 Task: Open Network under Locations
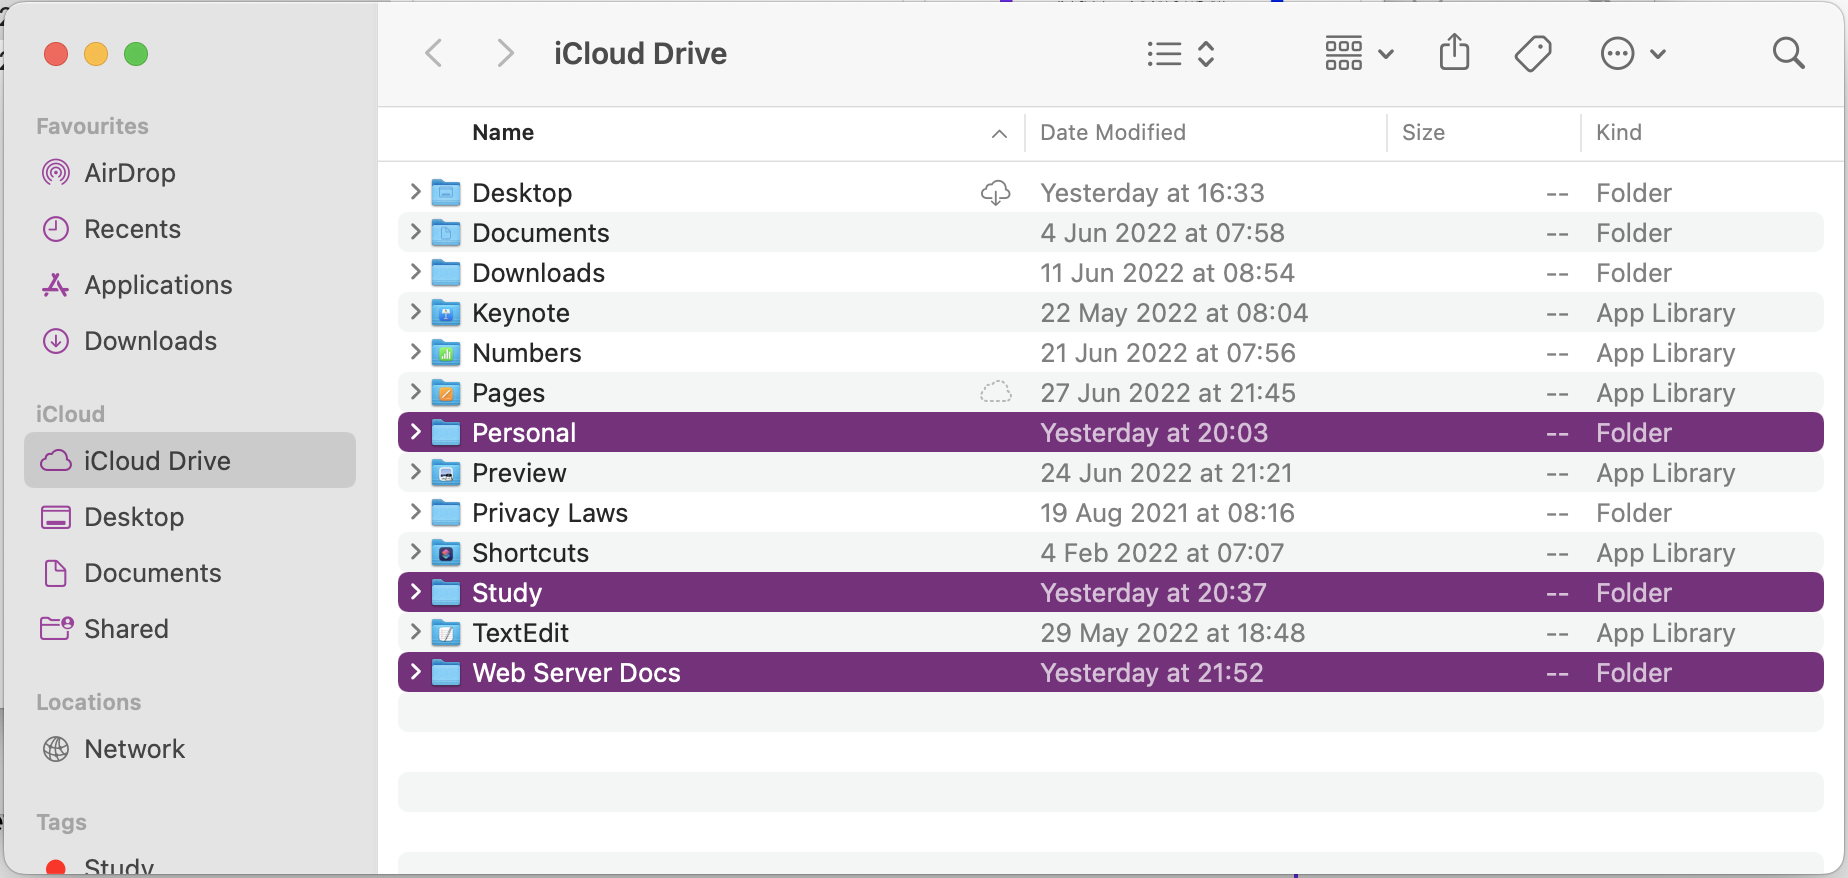[x=190, y=749]
